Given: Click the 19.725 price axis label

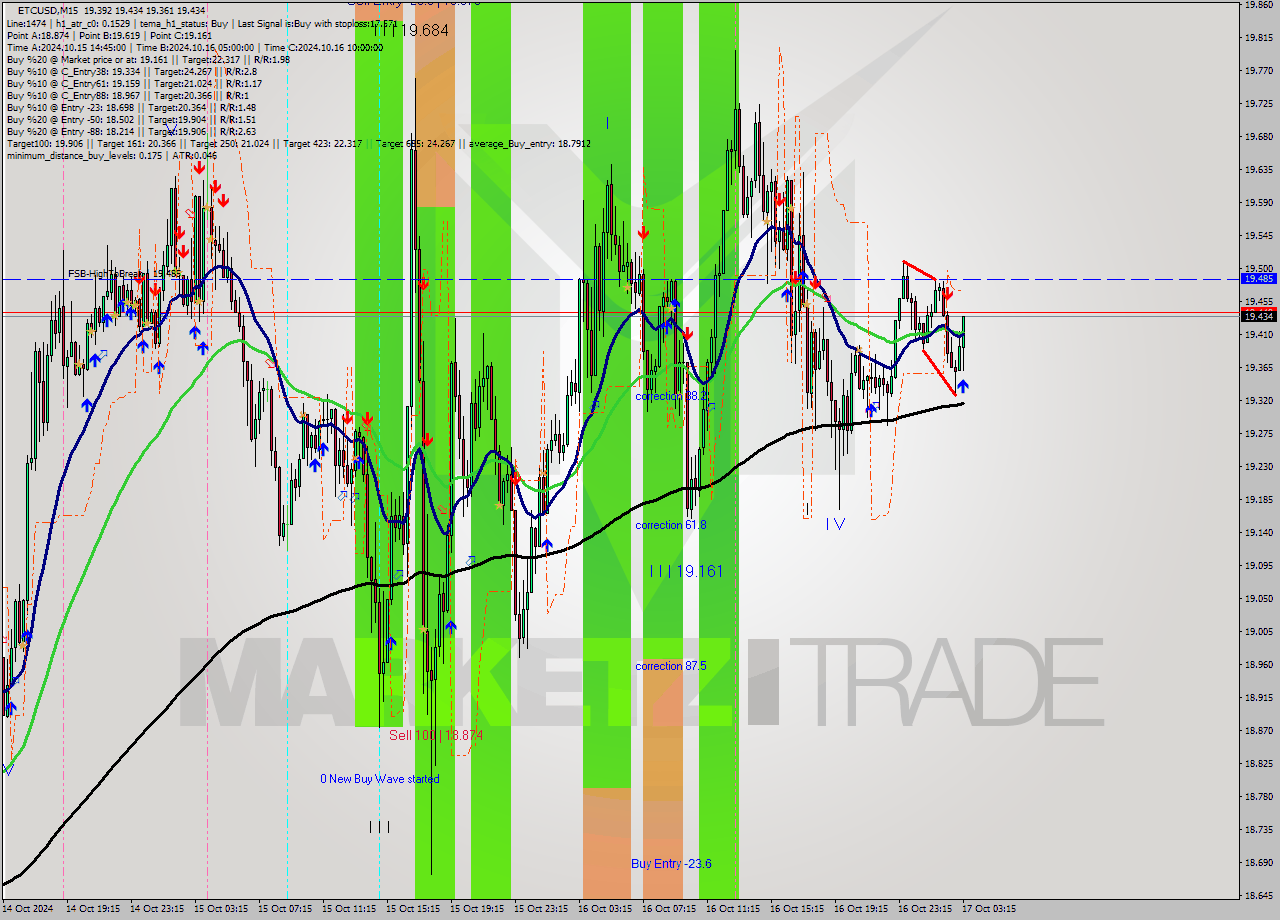Looking at the screenshot, I should click(x=1258, y=104).
